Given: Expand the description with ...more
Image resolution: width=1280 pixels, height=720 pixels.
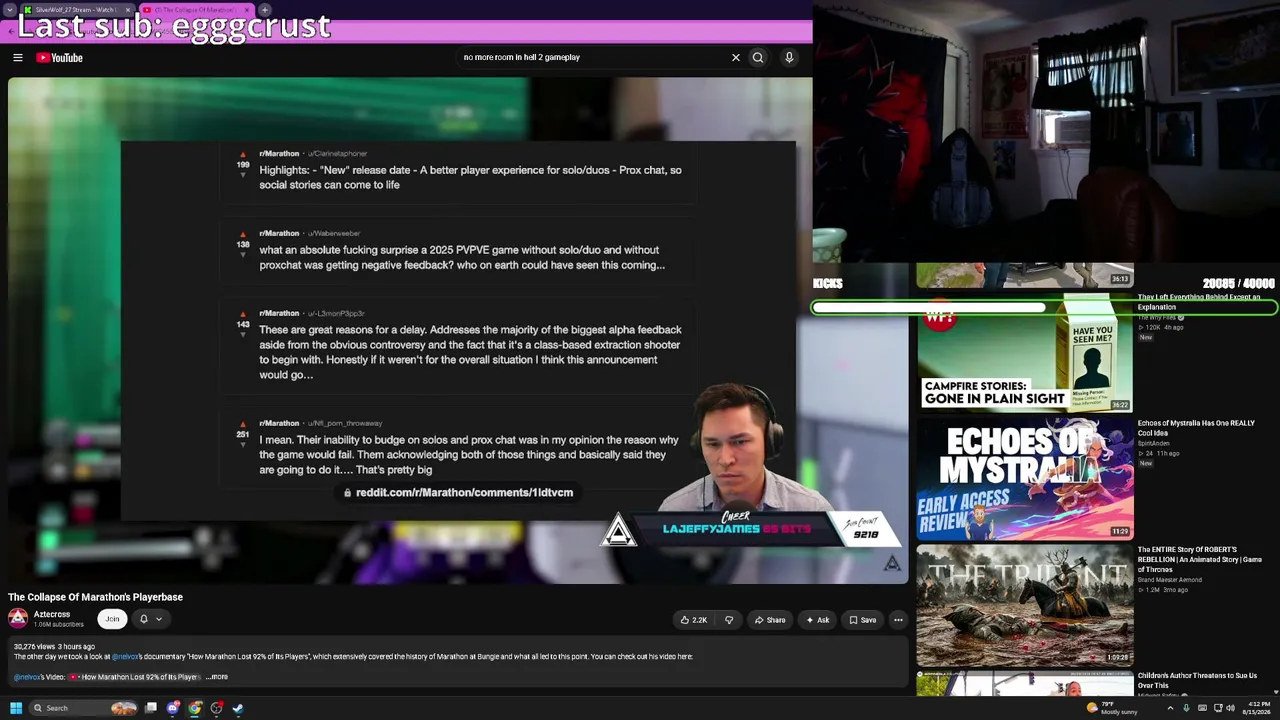Looking at the screenshot, I should point(217,677).
